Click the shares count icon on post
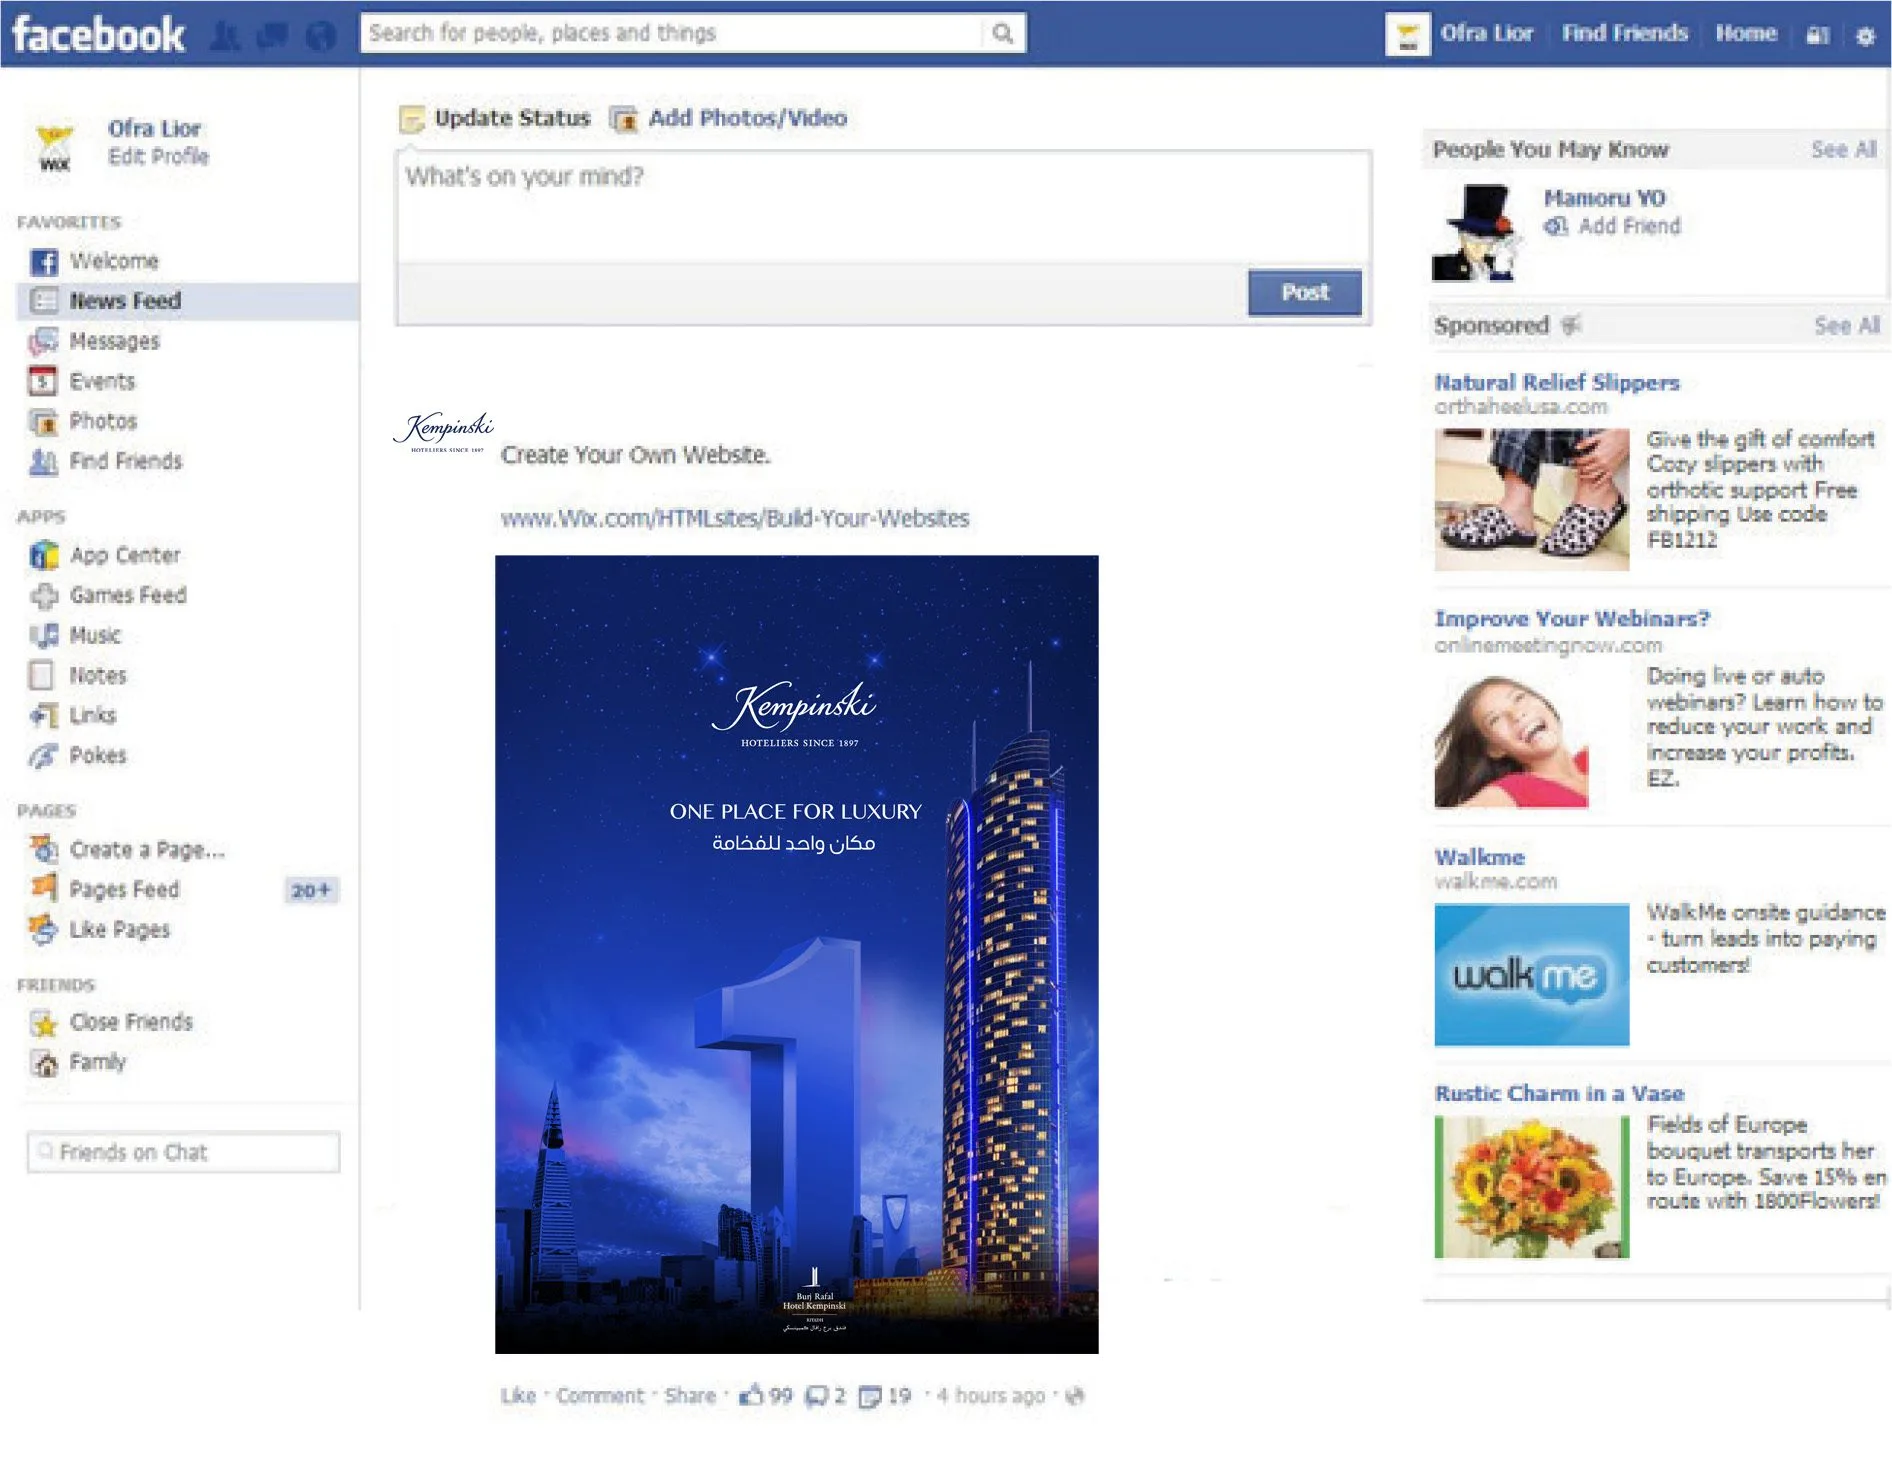1892x1462 pixels. [870, 1395]
